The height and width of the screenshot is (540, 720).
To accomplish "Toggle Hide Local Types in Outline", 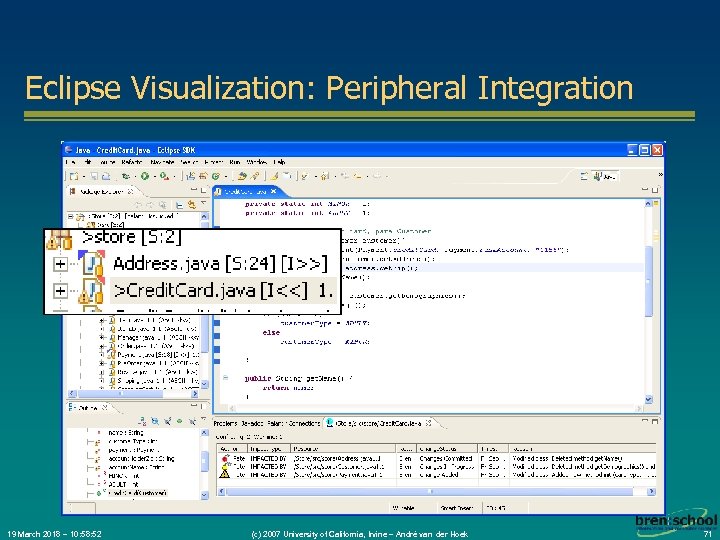I will pos(192,421).
